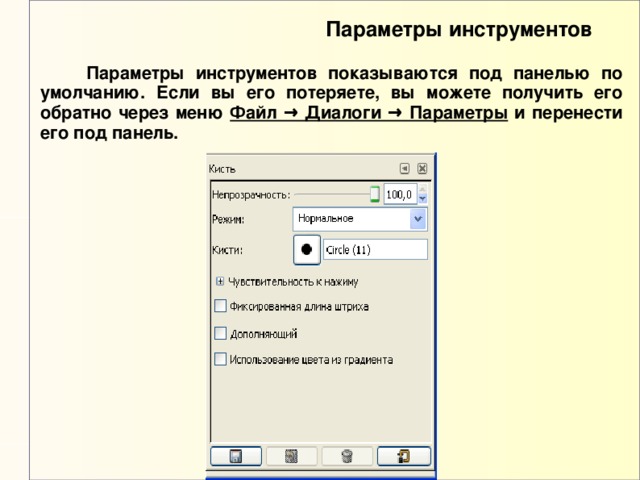This screenshot has width=640, height=480.
Task: Click the save options icon at panel bottom
Action: pyautogui.click(x=236, y=456)
